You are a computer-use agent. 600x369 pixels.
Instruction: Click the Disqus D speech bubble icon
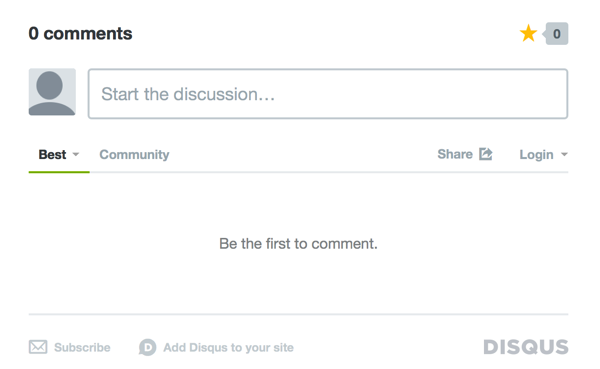pos(147,348)
